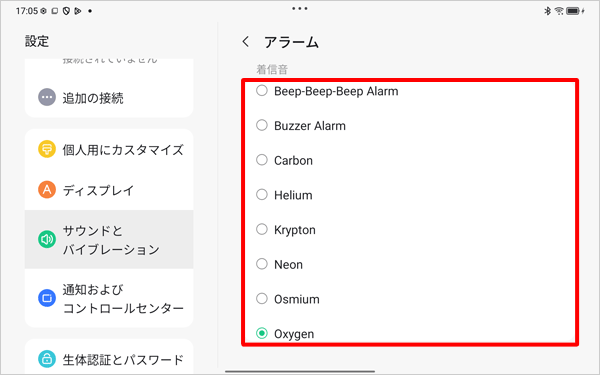Screen dimensions: 600x375
Task: Select the Buzzer Alarm radio button
Action: [262, 125]
